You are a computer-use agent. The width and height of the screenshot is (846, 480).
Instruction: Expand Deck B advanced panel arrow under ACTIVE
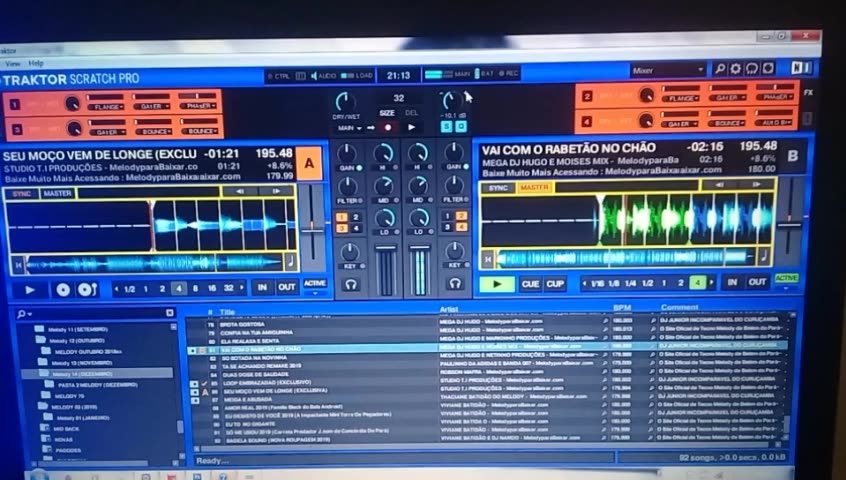pos(786,289)
